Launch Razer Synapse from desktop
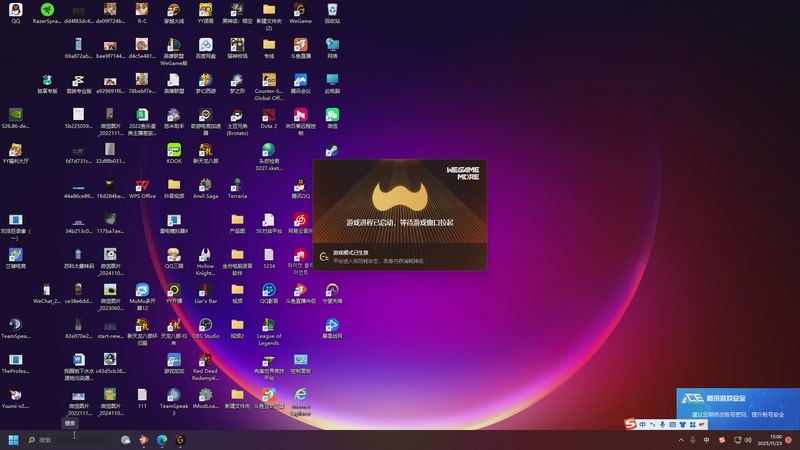 tap(47, 13)
